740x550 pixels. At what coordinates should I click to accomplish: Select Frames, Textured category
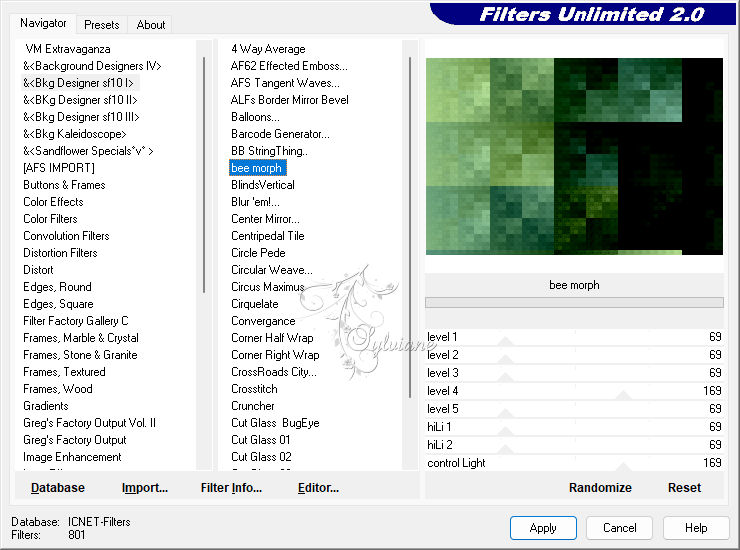tap(64, 372)
